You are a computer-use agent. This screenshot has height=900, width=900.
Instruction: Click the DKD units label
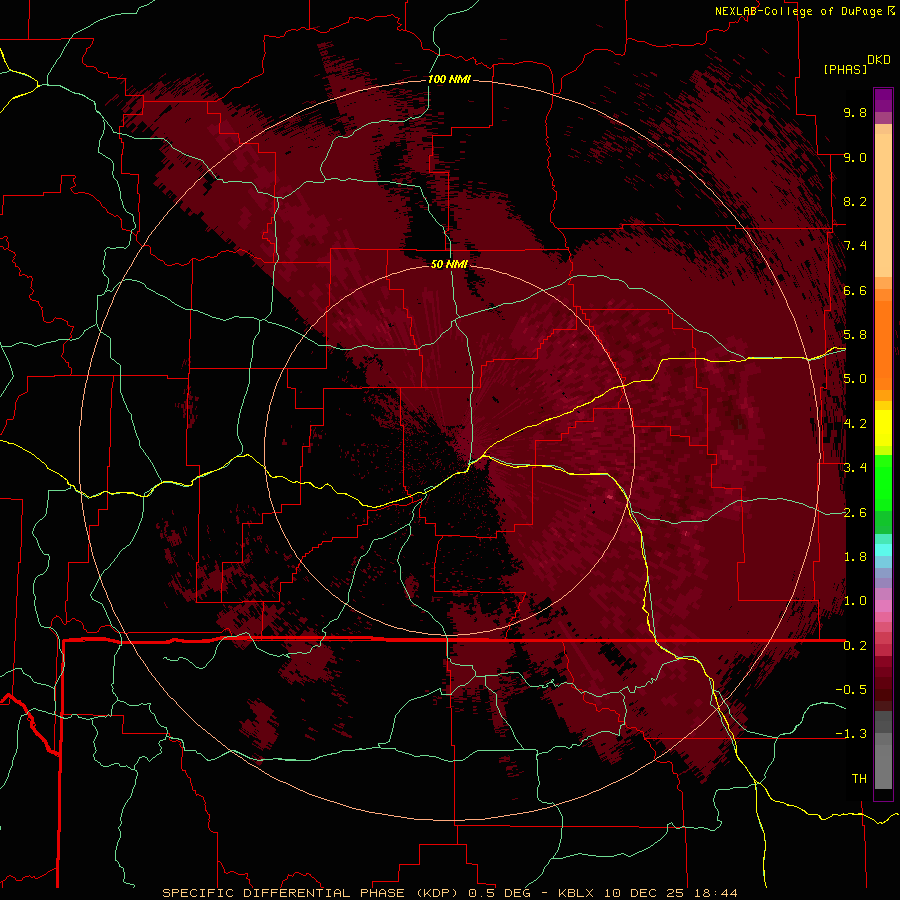[x=879, y=60]
